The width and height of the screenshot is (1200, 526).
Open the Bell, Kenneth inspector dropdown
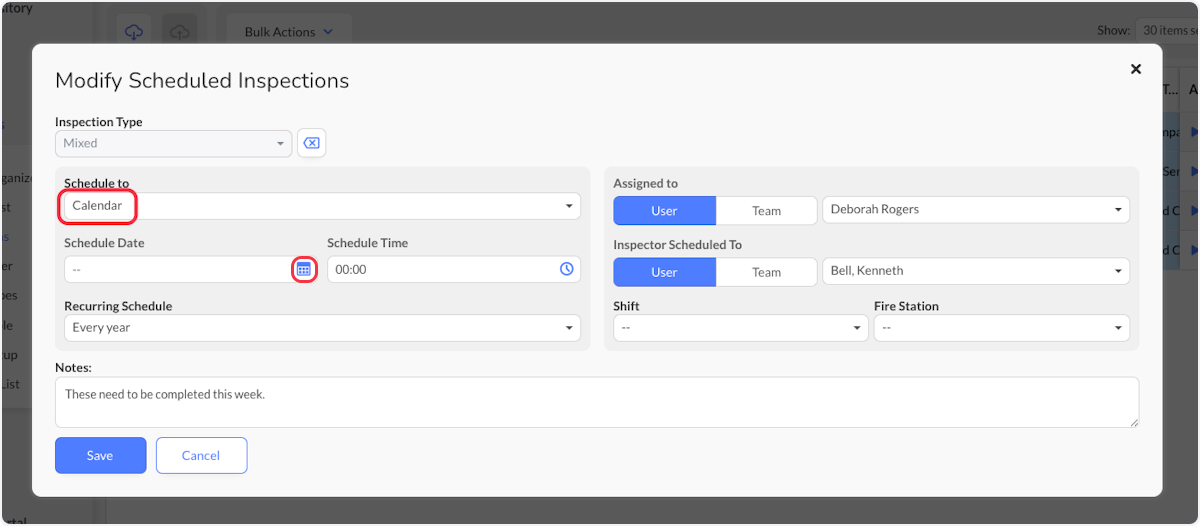976,271
